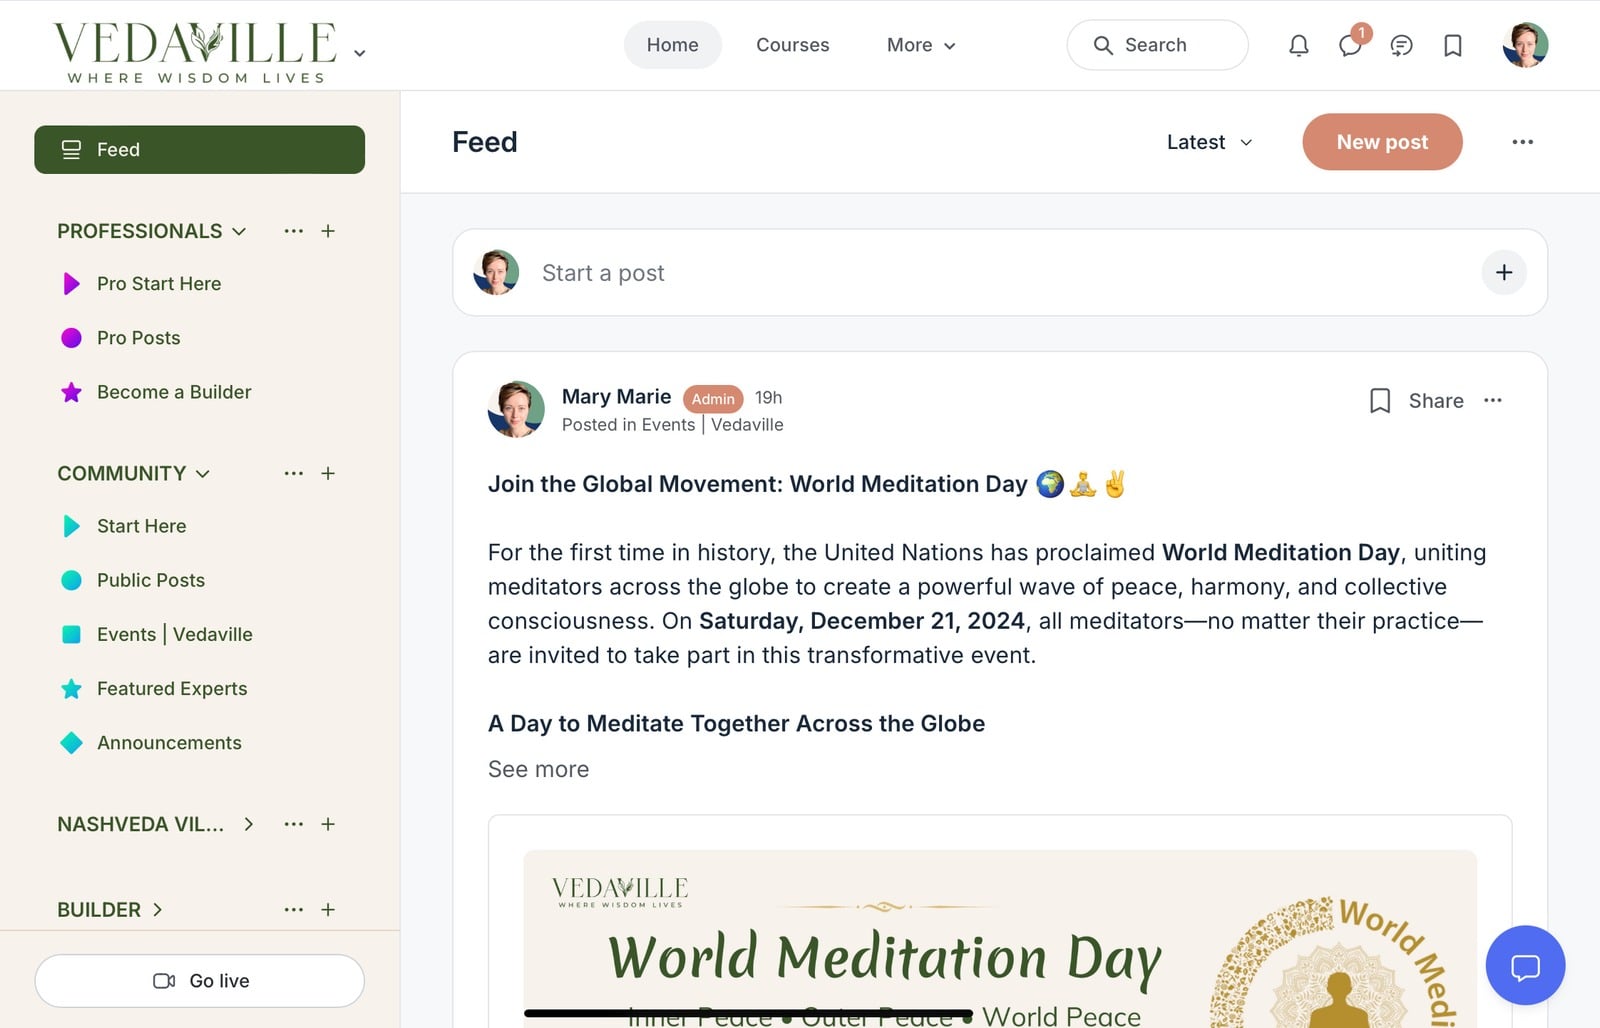Screen dimensions: 1600x1028
Task: Open BUILDER section options menu
Action: pyautogui.click(x=293, y=909)
